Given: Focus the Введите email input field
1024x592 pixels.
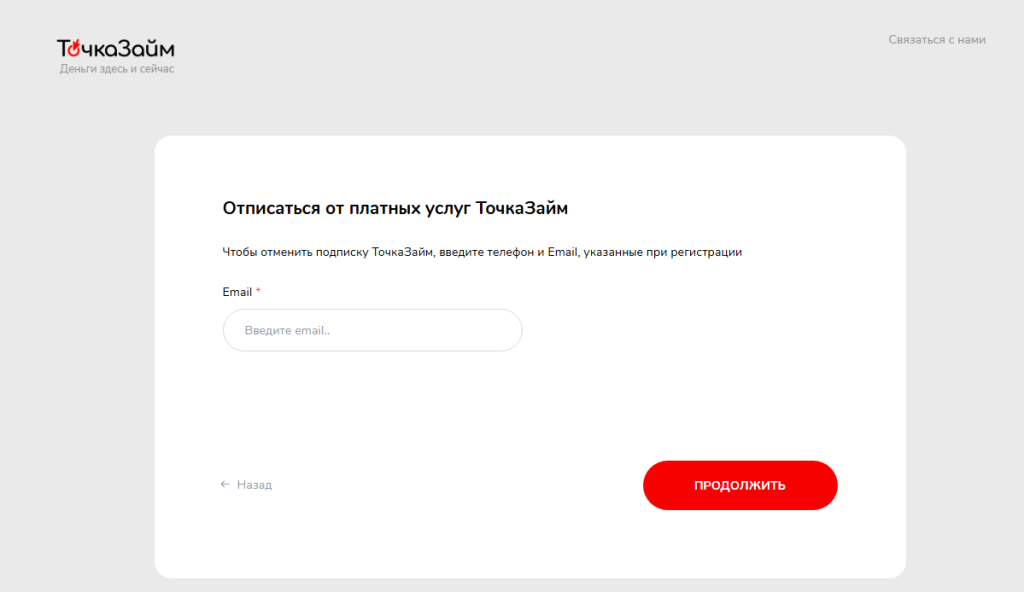Looking at the screenshot, I should coord(372,330).
